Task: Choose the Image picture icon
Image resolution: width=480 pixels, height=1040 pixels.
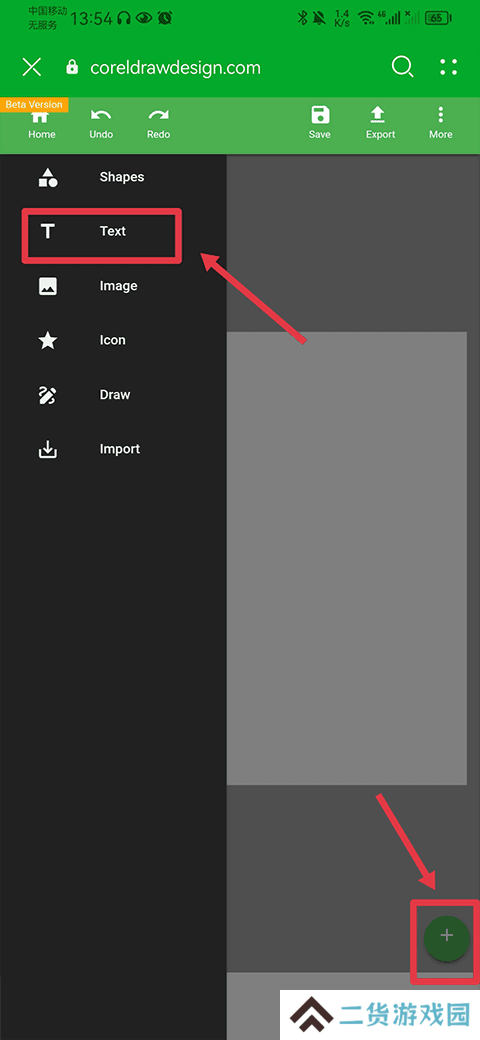Action: (48, 286)
